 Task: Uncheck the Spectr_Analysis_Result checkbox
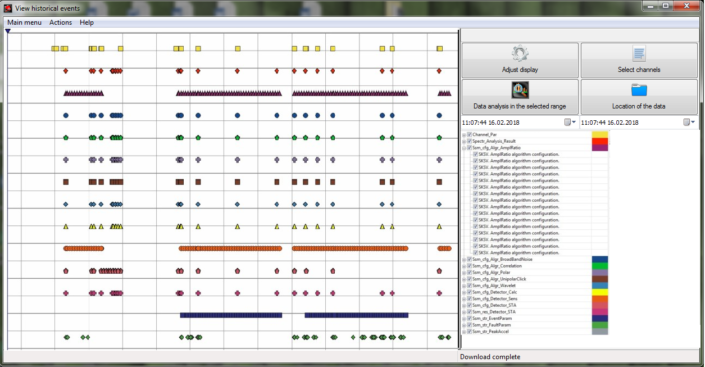click(469, 141)
